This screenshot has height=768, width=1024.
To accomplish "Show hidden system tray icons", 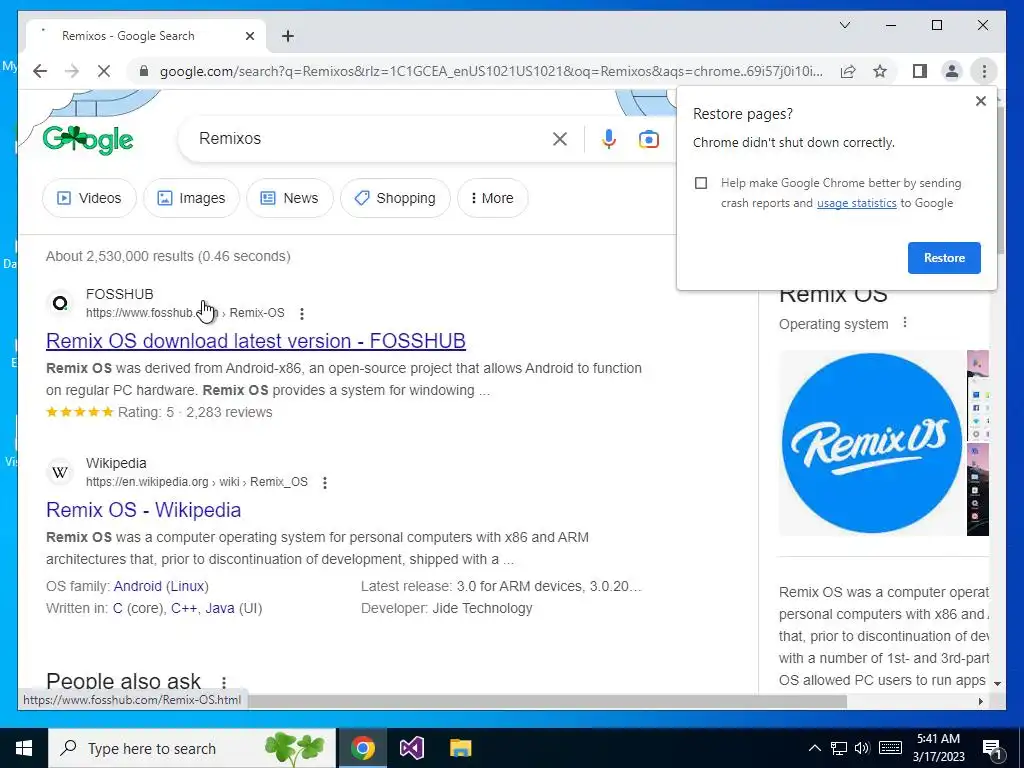I will point(815,748).
